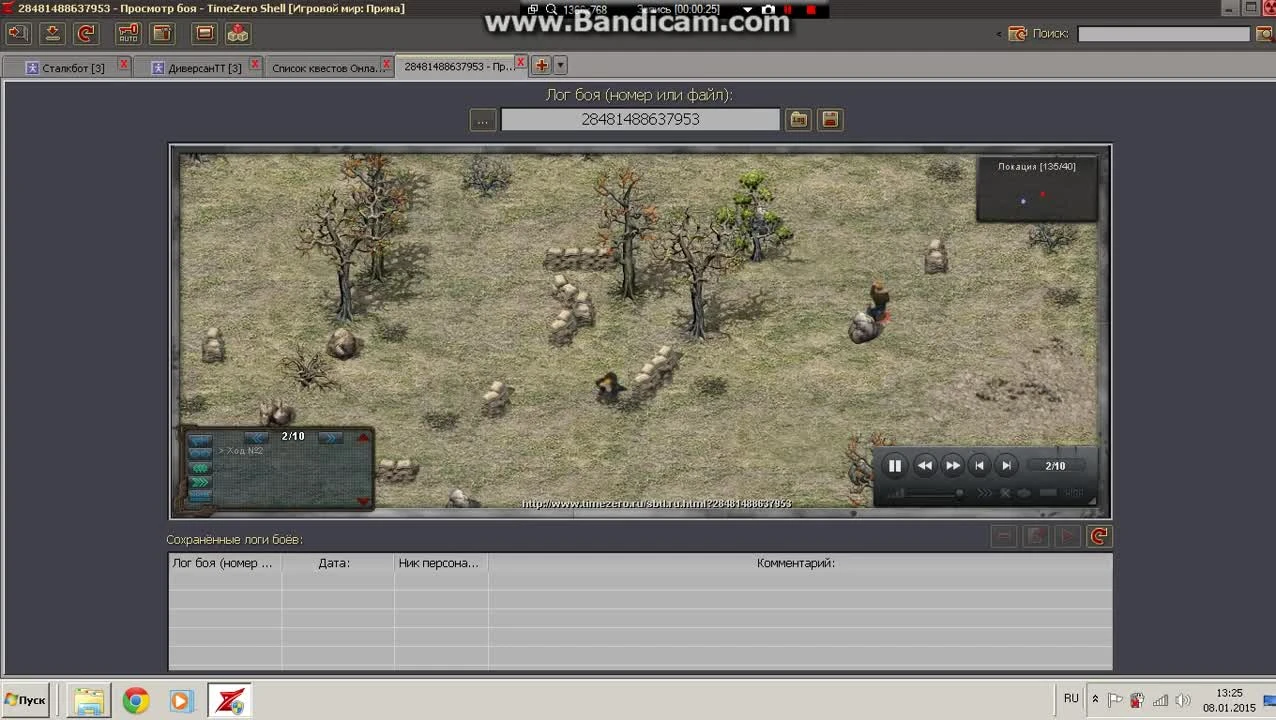
Task: Add a new tab with plus button
Action: 542,66
